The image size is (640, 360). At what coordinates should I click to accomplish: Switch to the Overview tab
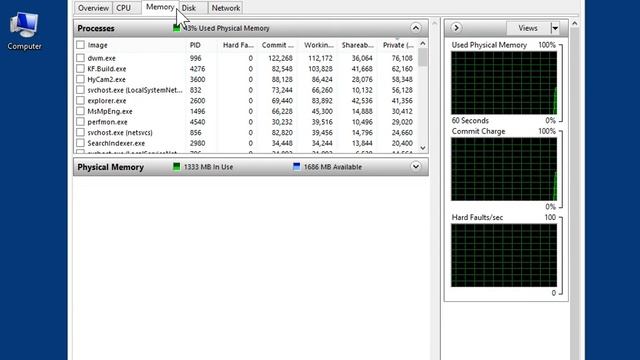pyautogui.click(x=93, y=8)
